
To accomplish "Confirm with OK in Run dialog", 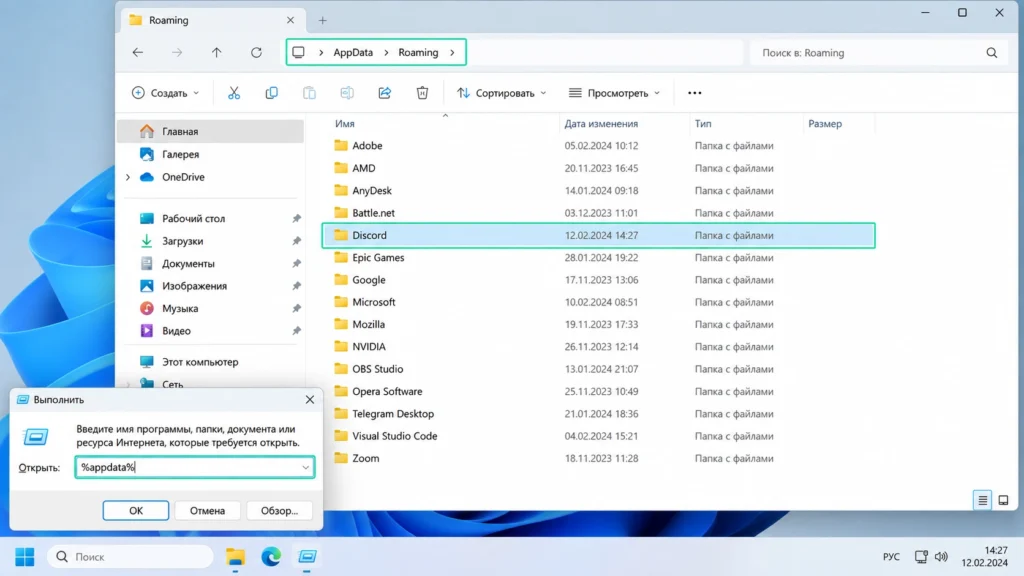I will pos(136,511).
